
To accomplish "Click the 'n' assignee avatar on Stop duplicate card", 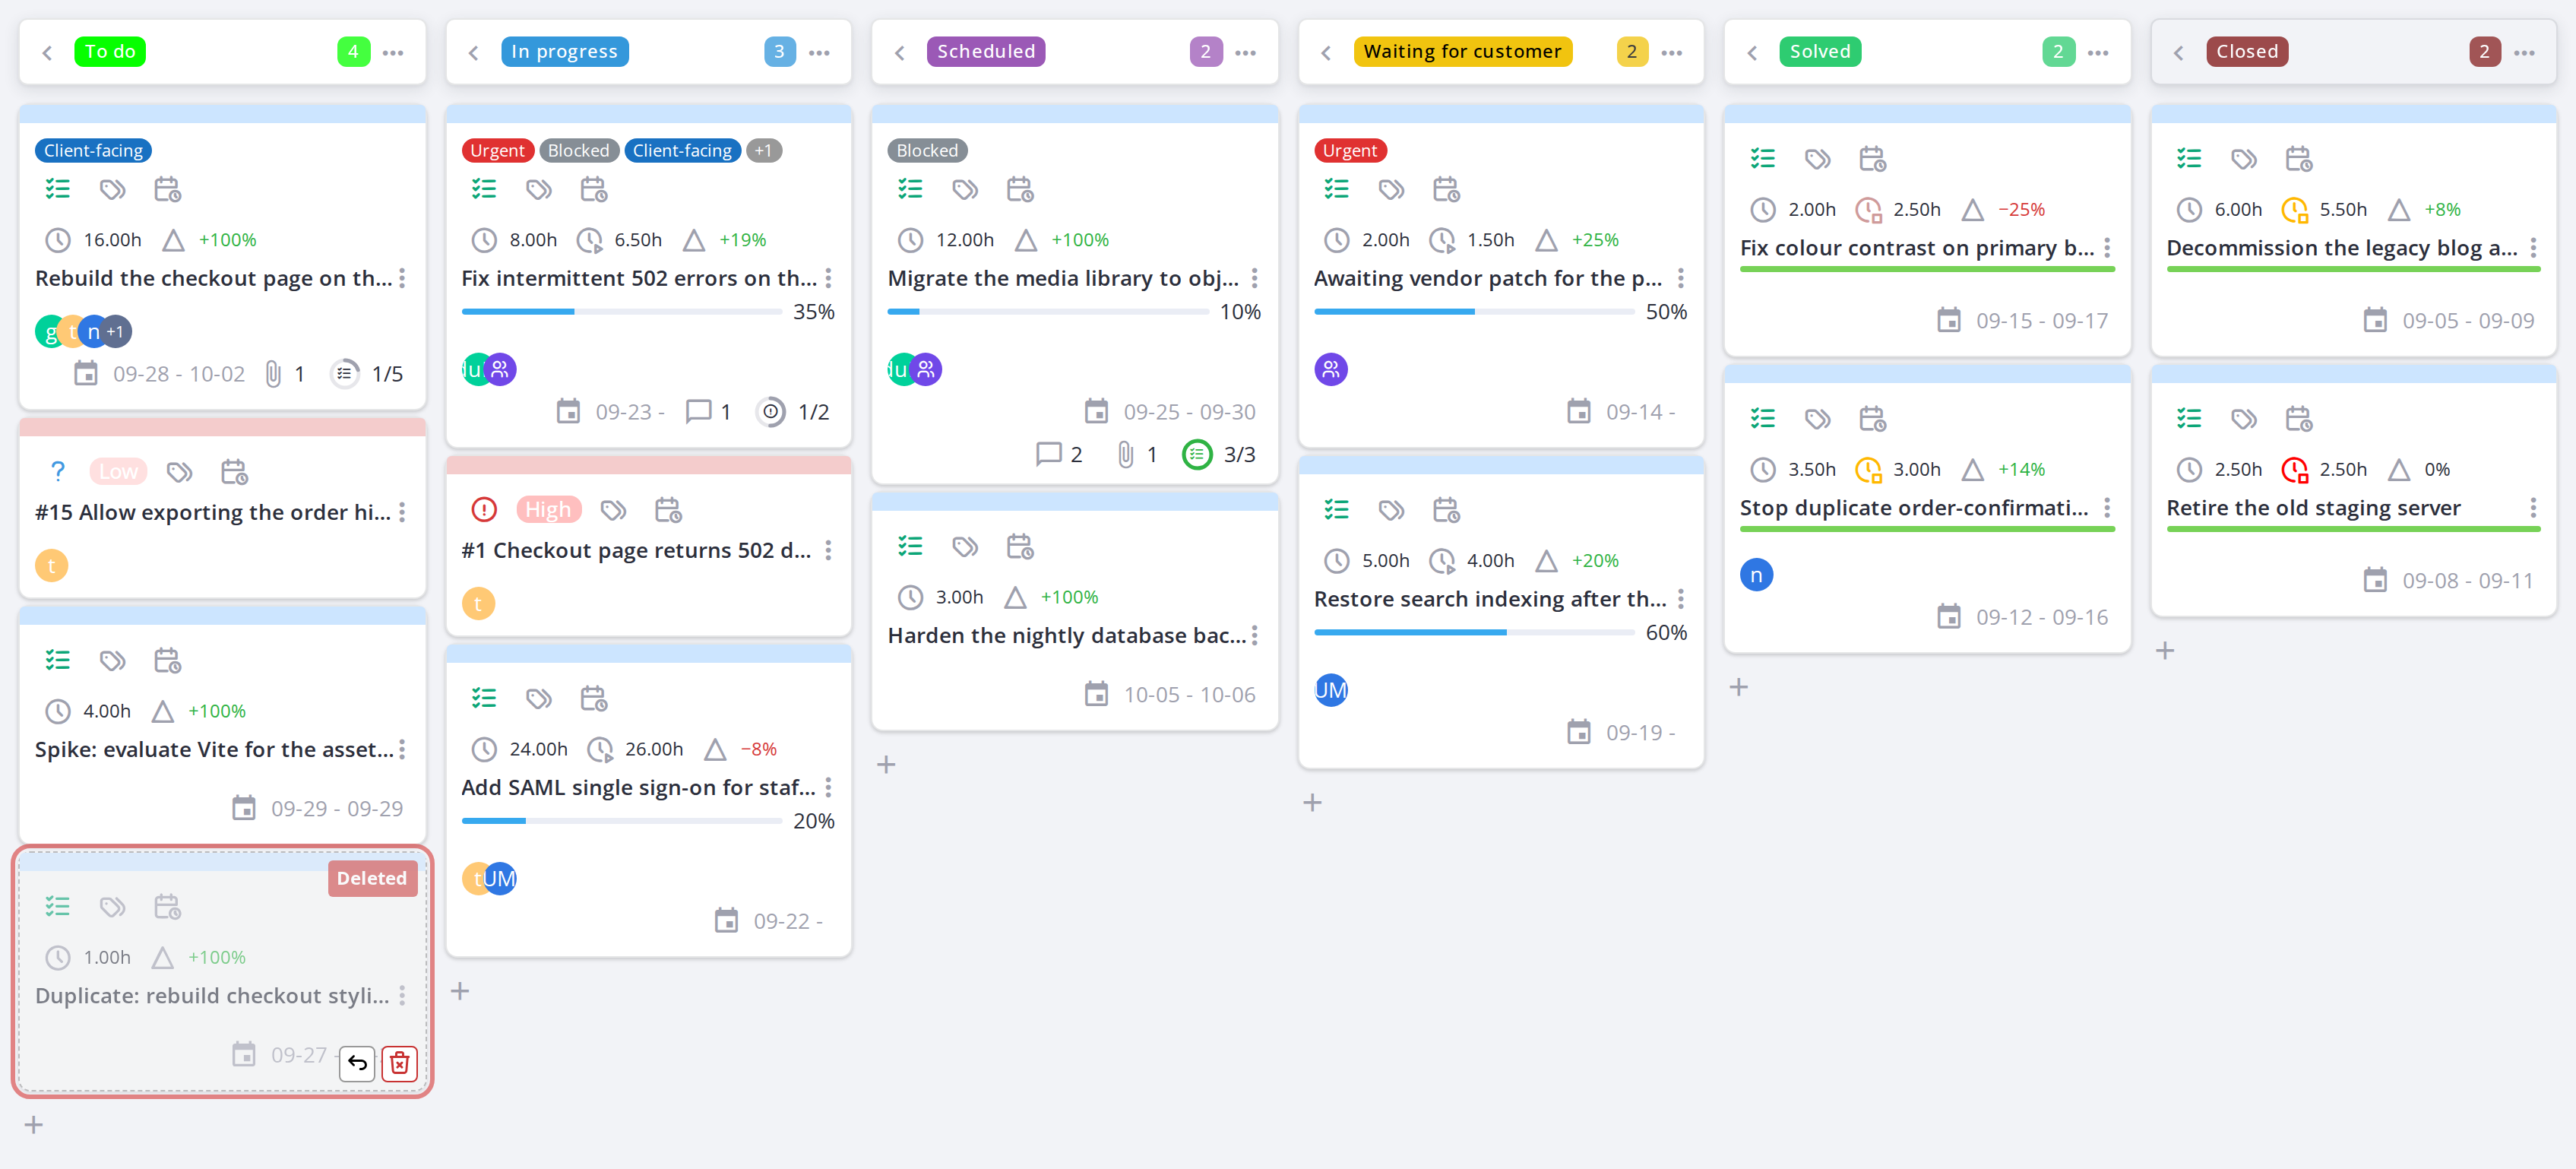I will pyautogui.click(x=1757, y=575).
